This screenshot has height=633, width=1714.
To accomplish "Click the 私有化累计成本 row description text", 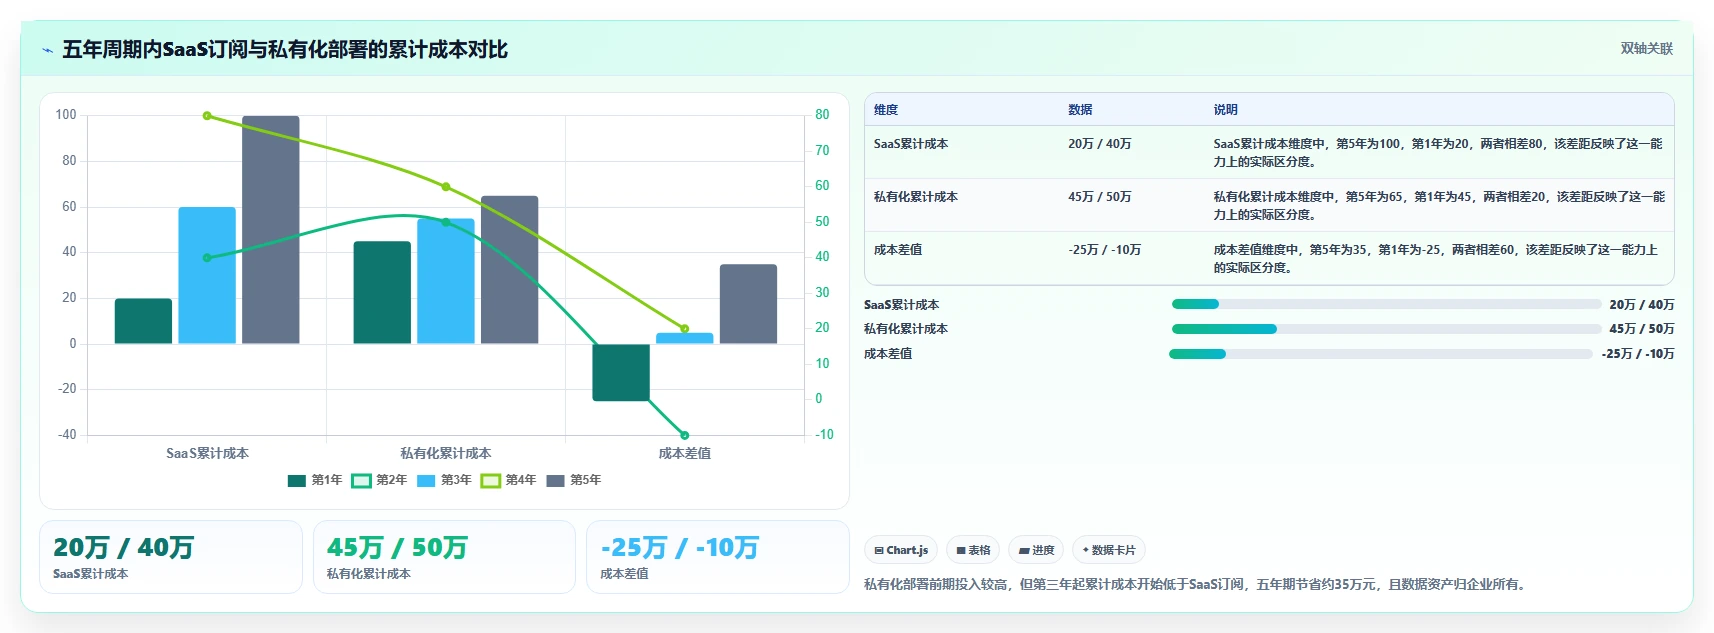I will point(1439,206).
